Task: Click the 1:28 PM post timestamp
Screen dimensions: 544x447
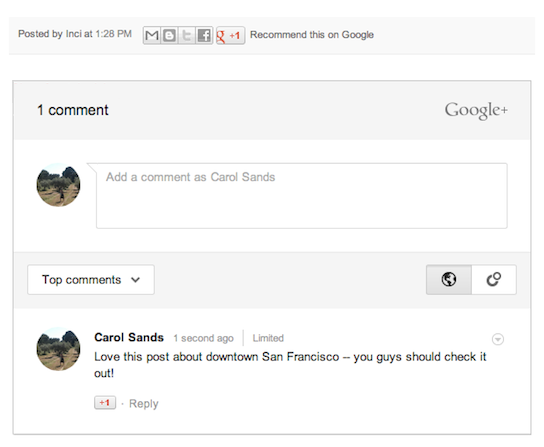Action: (x=113, y=34)
